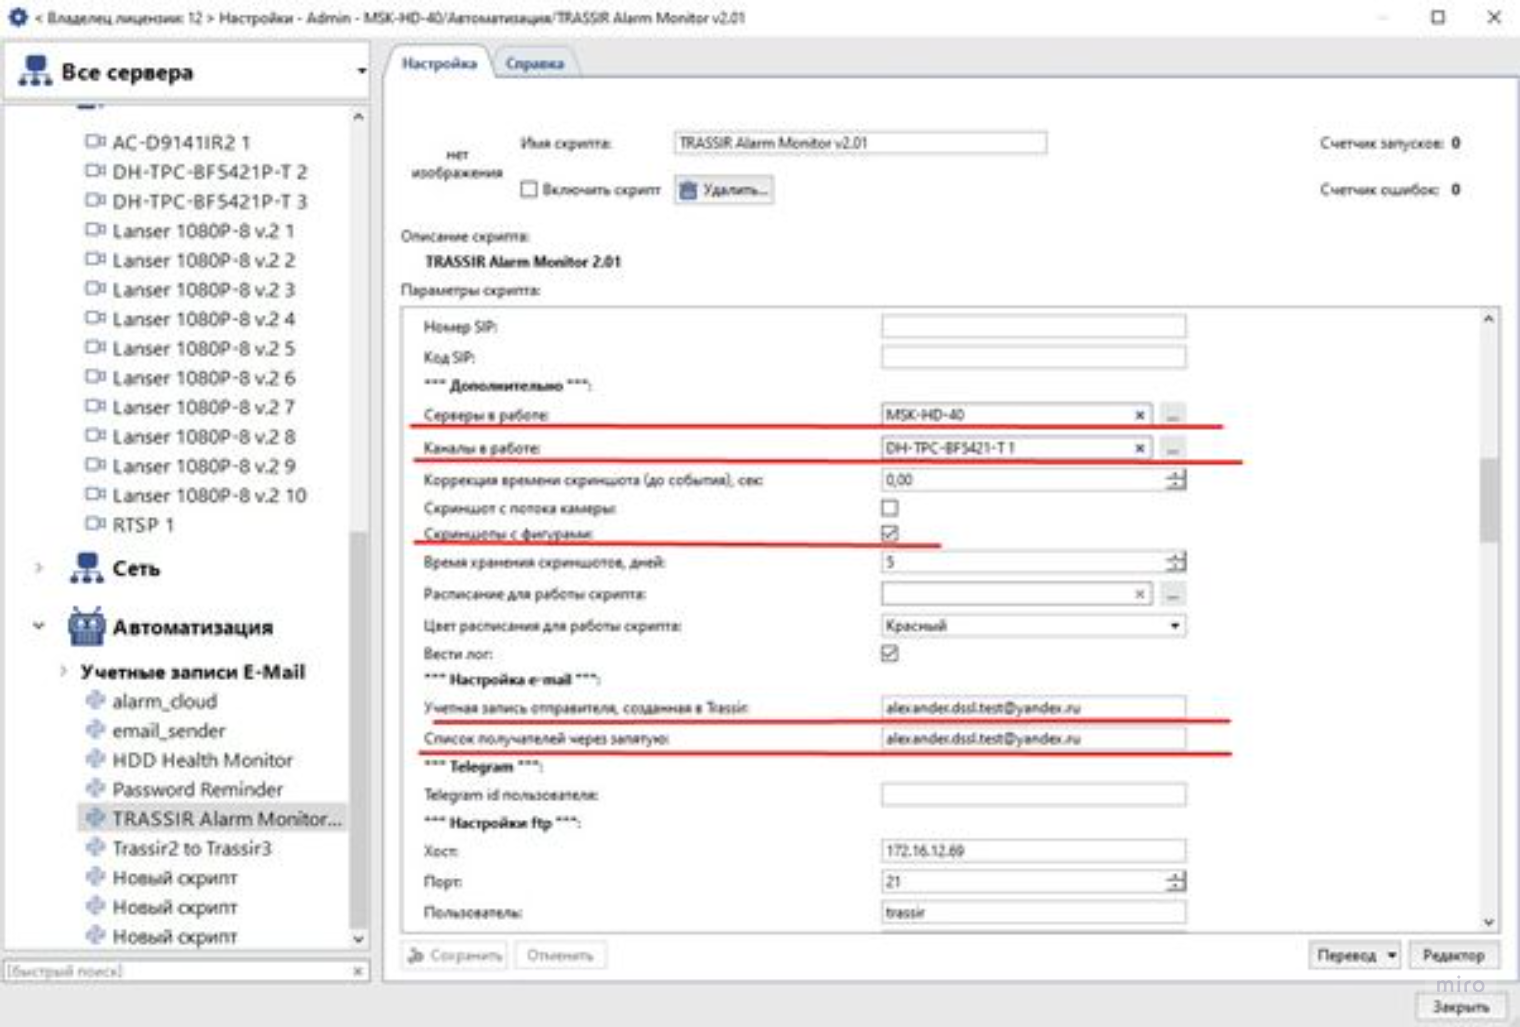Click Telegram id пользователя field
The width and height of the screenshot is (1520, 1027).
click(1033, 795)
